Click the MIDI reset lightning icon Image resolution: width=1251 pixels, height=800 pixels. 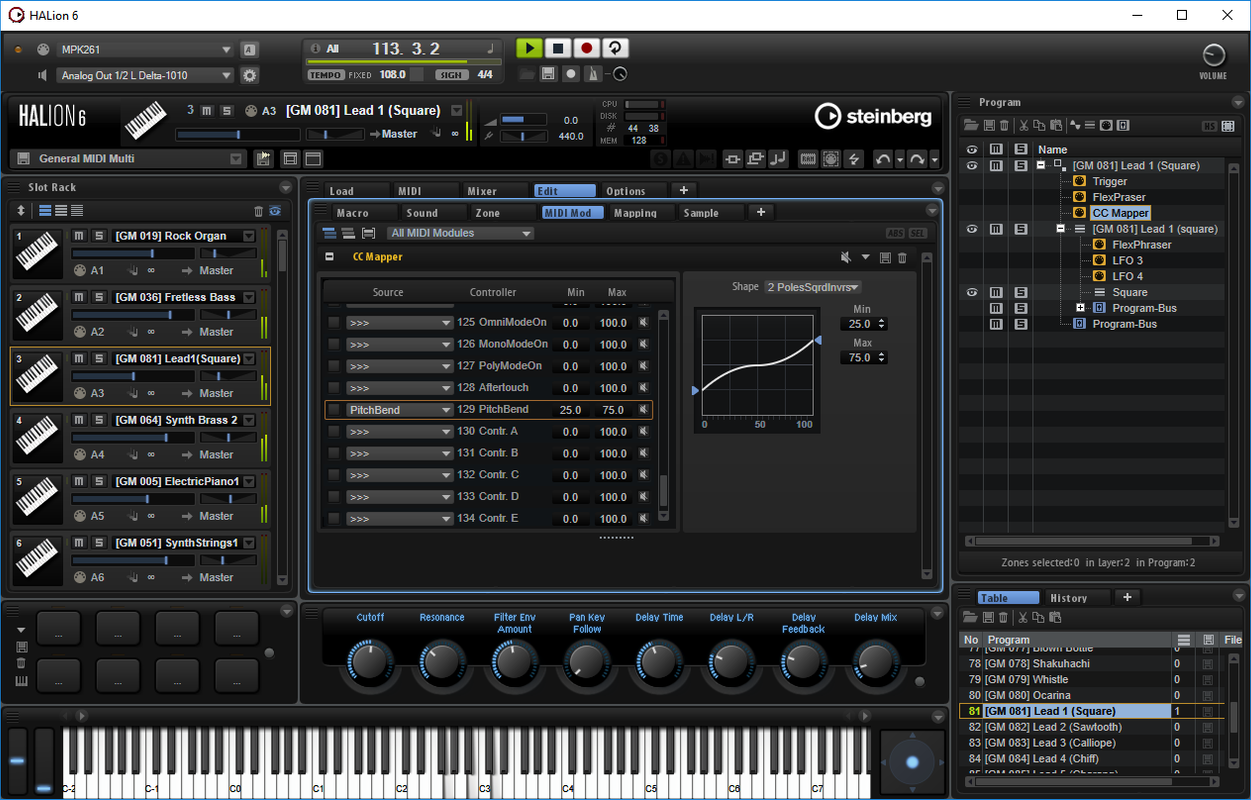click(x=855, y=159)
